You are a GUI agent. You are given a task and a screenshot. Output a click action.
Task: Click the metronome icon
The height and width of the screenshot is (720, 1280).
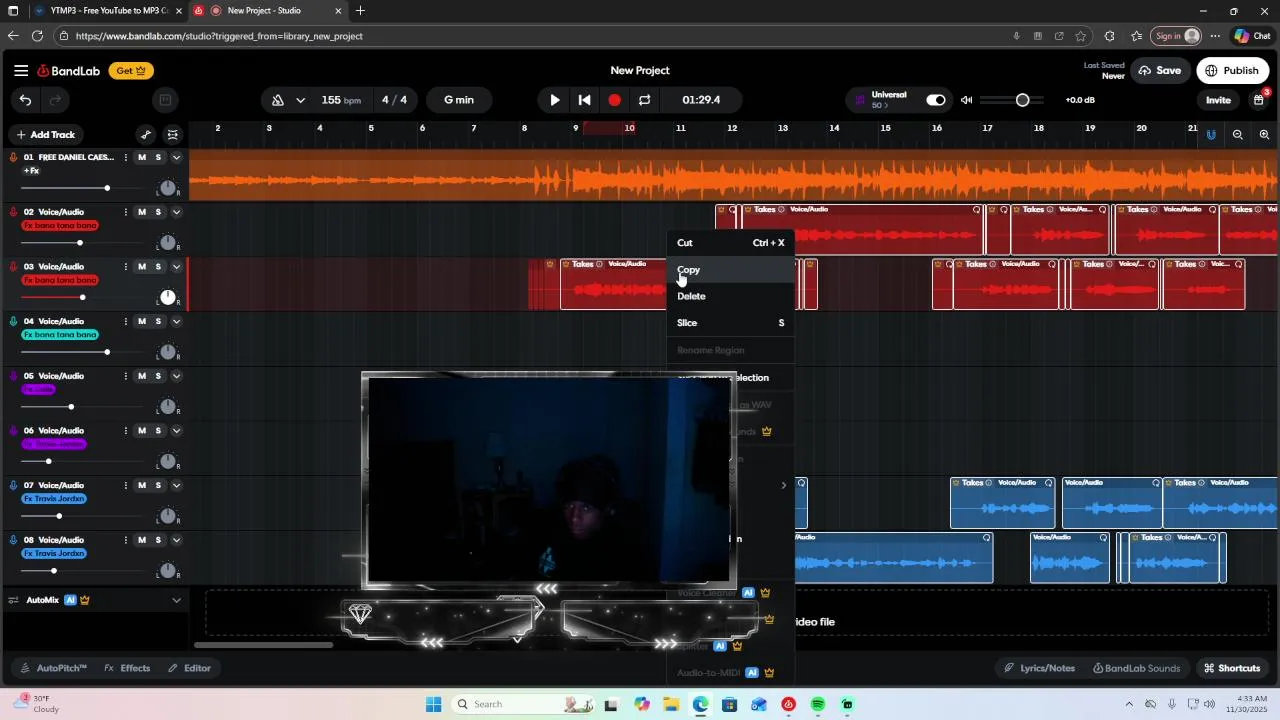(278, 100)
